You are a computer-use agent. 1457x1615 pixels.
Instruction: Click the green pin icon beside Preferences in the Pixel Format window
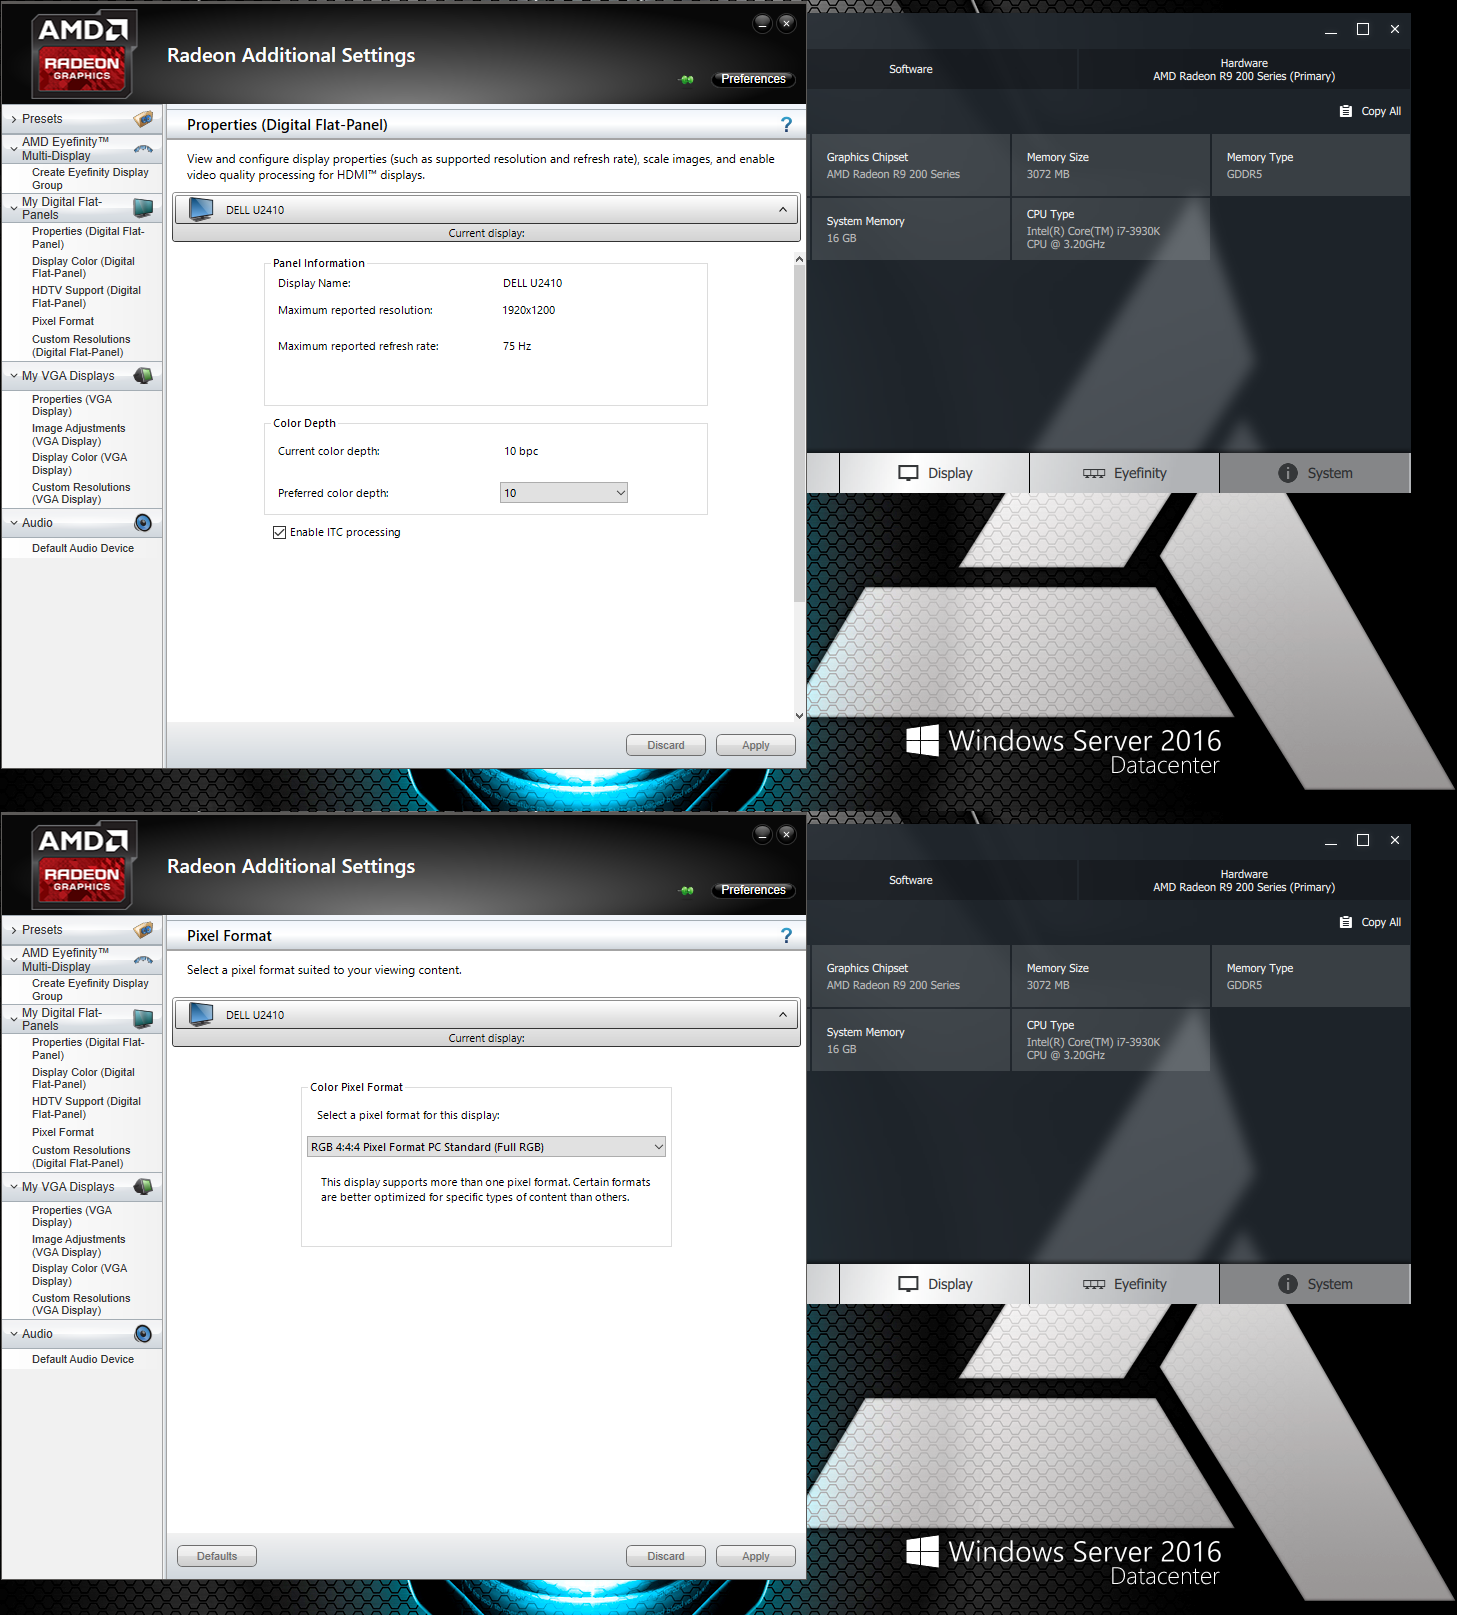pyautogui.click(x=687, y=890)
